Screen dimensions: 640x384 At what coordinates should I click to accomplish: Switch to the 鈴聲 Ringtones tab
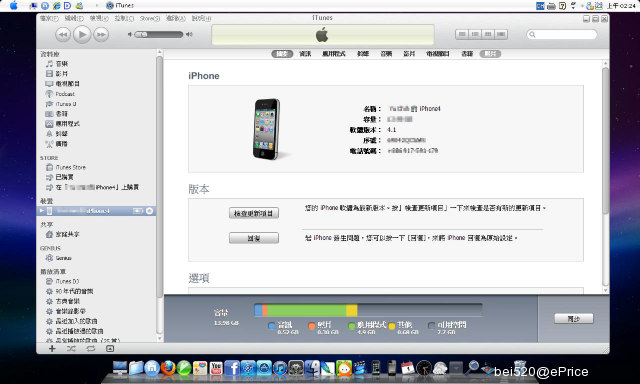363,54
